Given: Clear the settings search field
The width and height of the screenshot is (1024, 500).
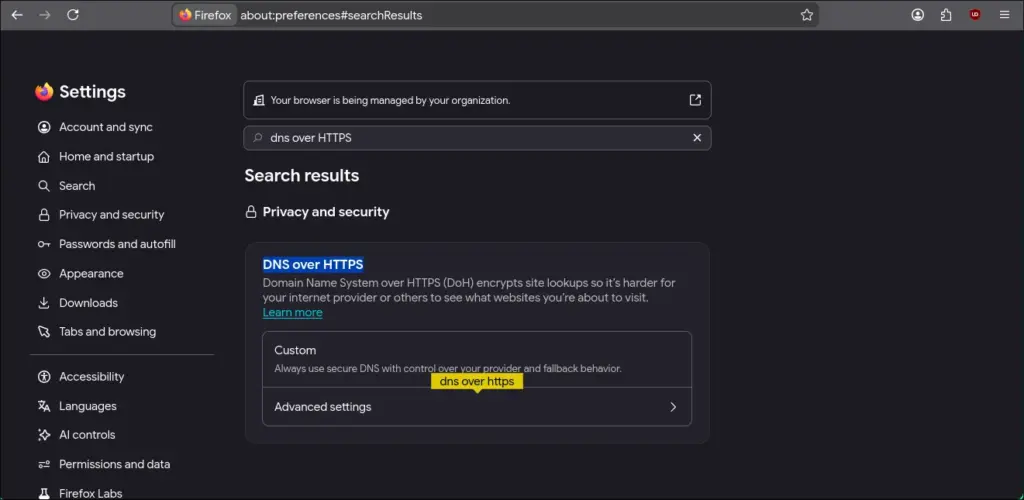Looking at the screenshot, I should (x=697, y=138).
